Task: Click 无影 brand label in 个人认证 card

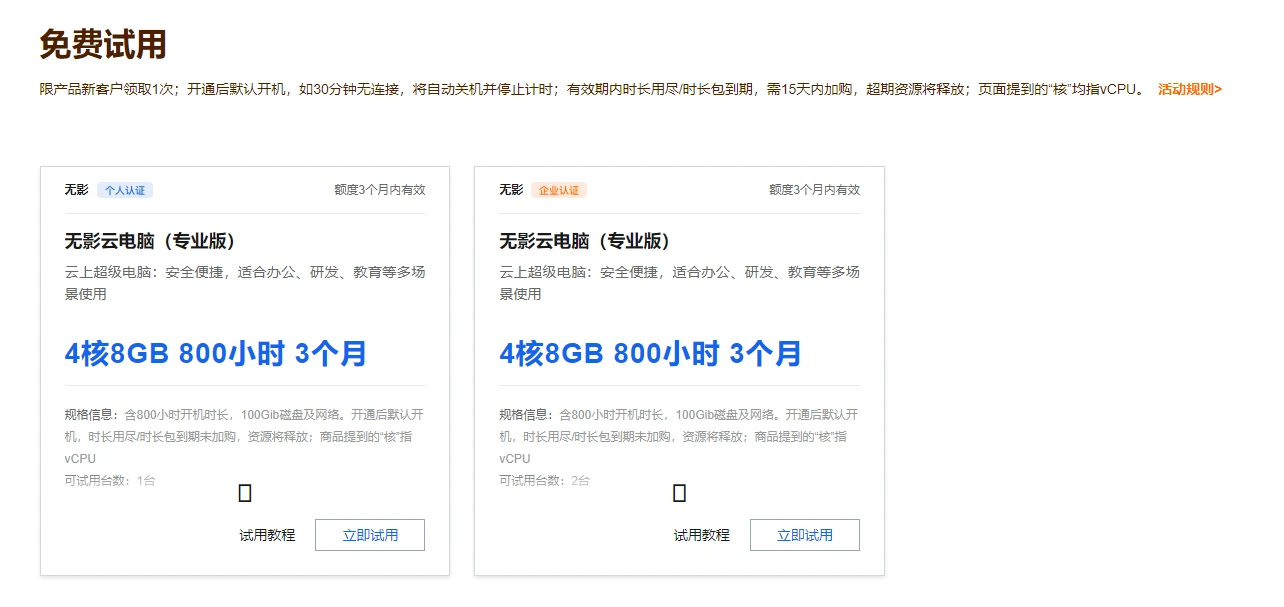Action: (x=77, y=190)
